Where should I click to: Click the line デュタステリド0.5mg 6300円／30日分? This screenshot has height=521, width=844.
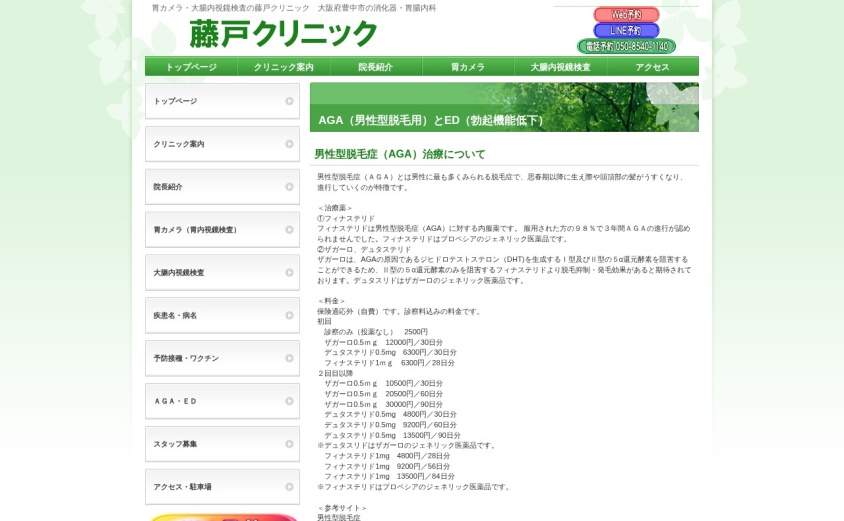coord(390,353)
